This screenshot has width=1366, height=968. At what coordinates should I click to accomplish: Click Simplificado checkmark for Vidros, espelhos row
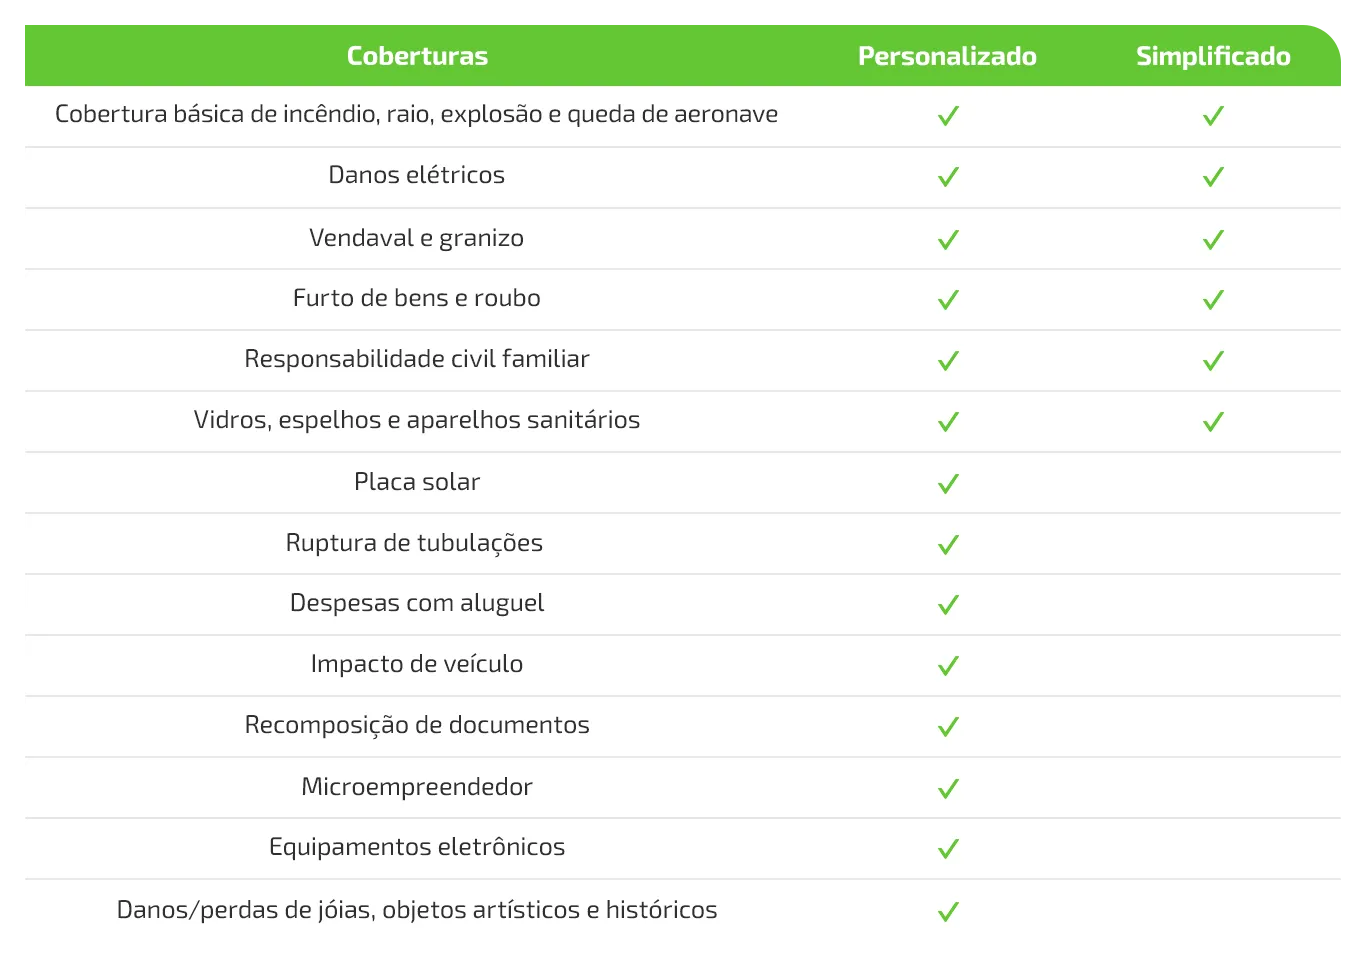pos(1213,421)
